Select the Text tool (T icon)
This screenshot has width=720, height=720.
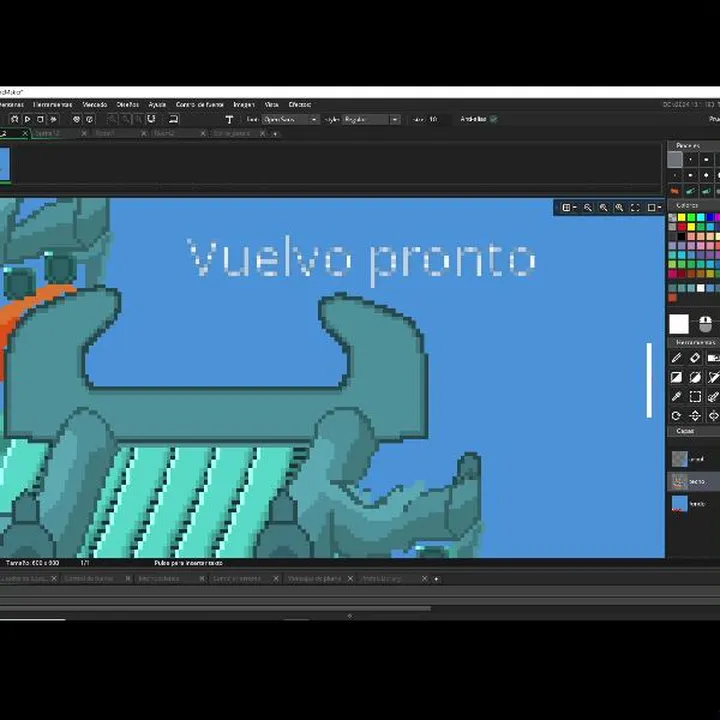click(230, 119)
